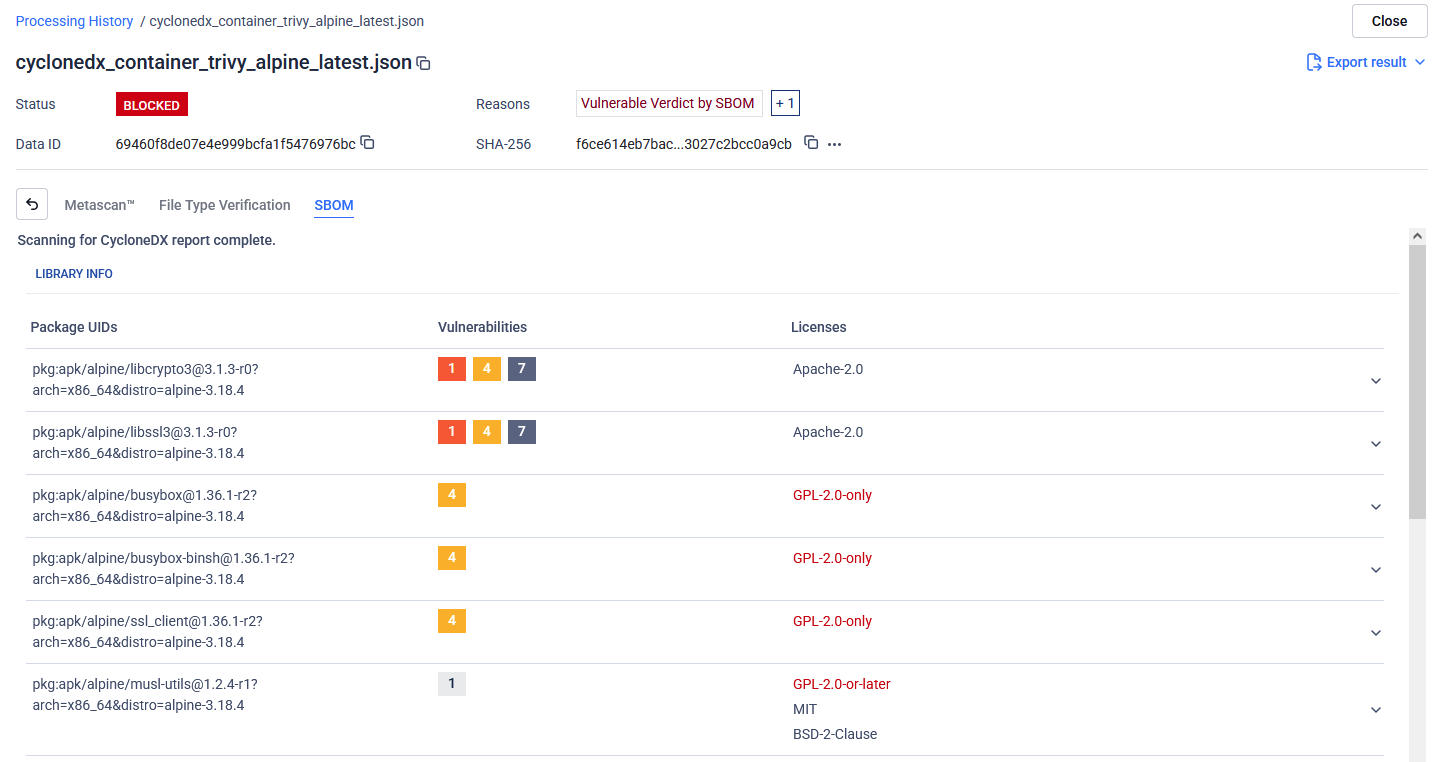Click the Export result file icon
The height and width of the screenshot is (762, 1453).
pyautogui.click(x=1314, y=62)
